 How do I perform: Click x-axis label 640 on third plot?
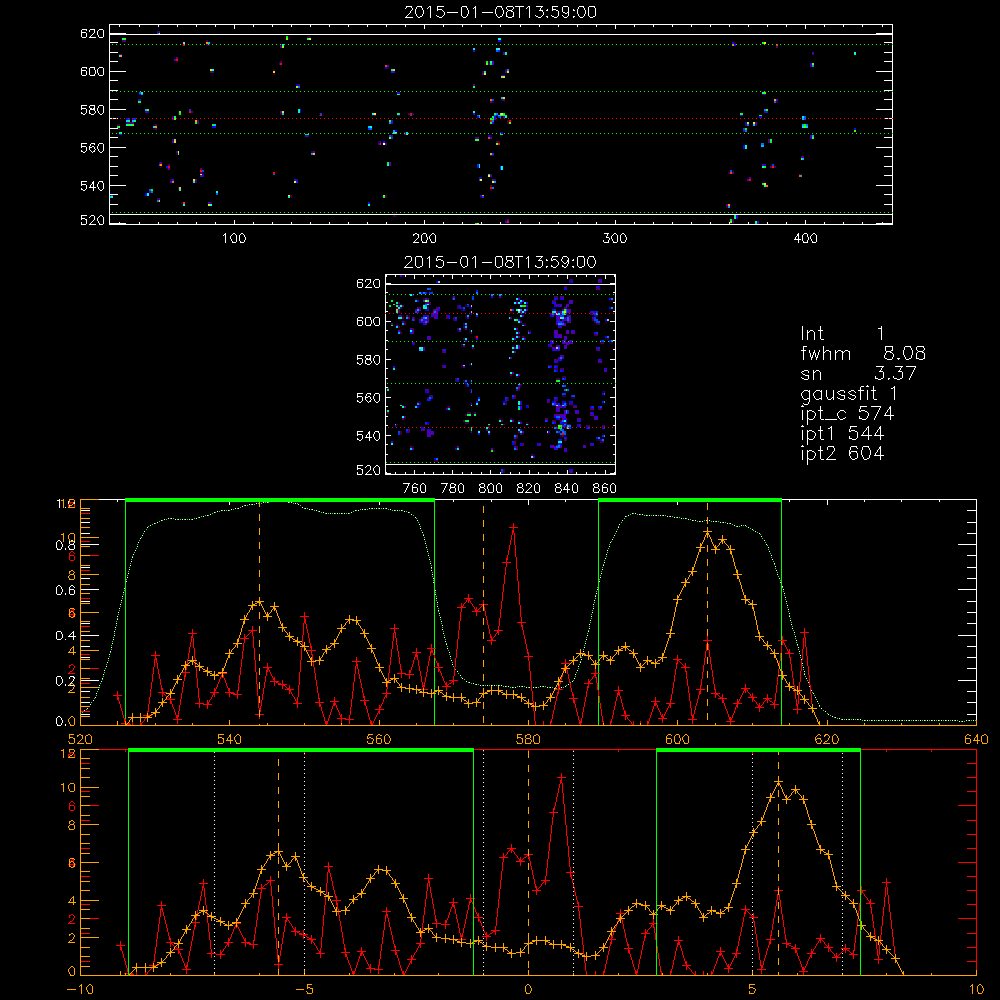[976, 739]
